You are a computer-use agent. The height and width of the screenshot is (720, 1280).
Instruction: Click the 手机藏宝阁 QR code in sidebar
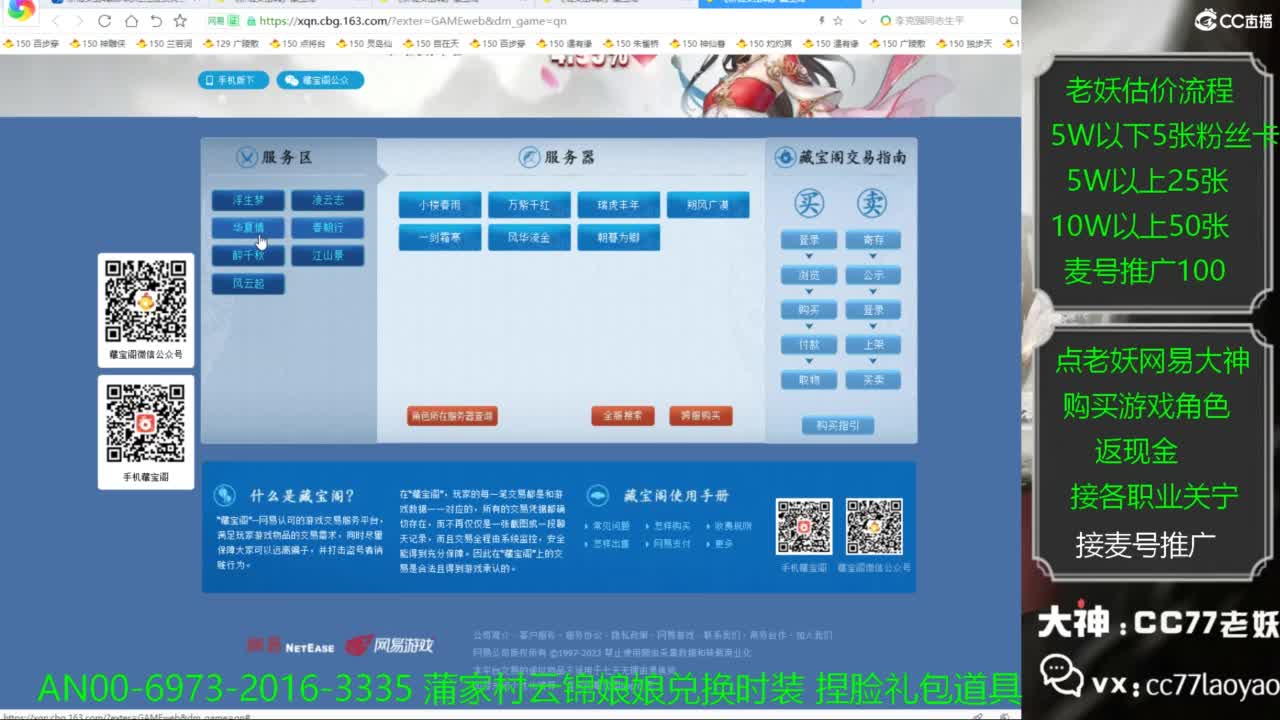[146, 424]
